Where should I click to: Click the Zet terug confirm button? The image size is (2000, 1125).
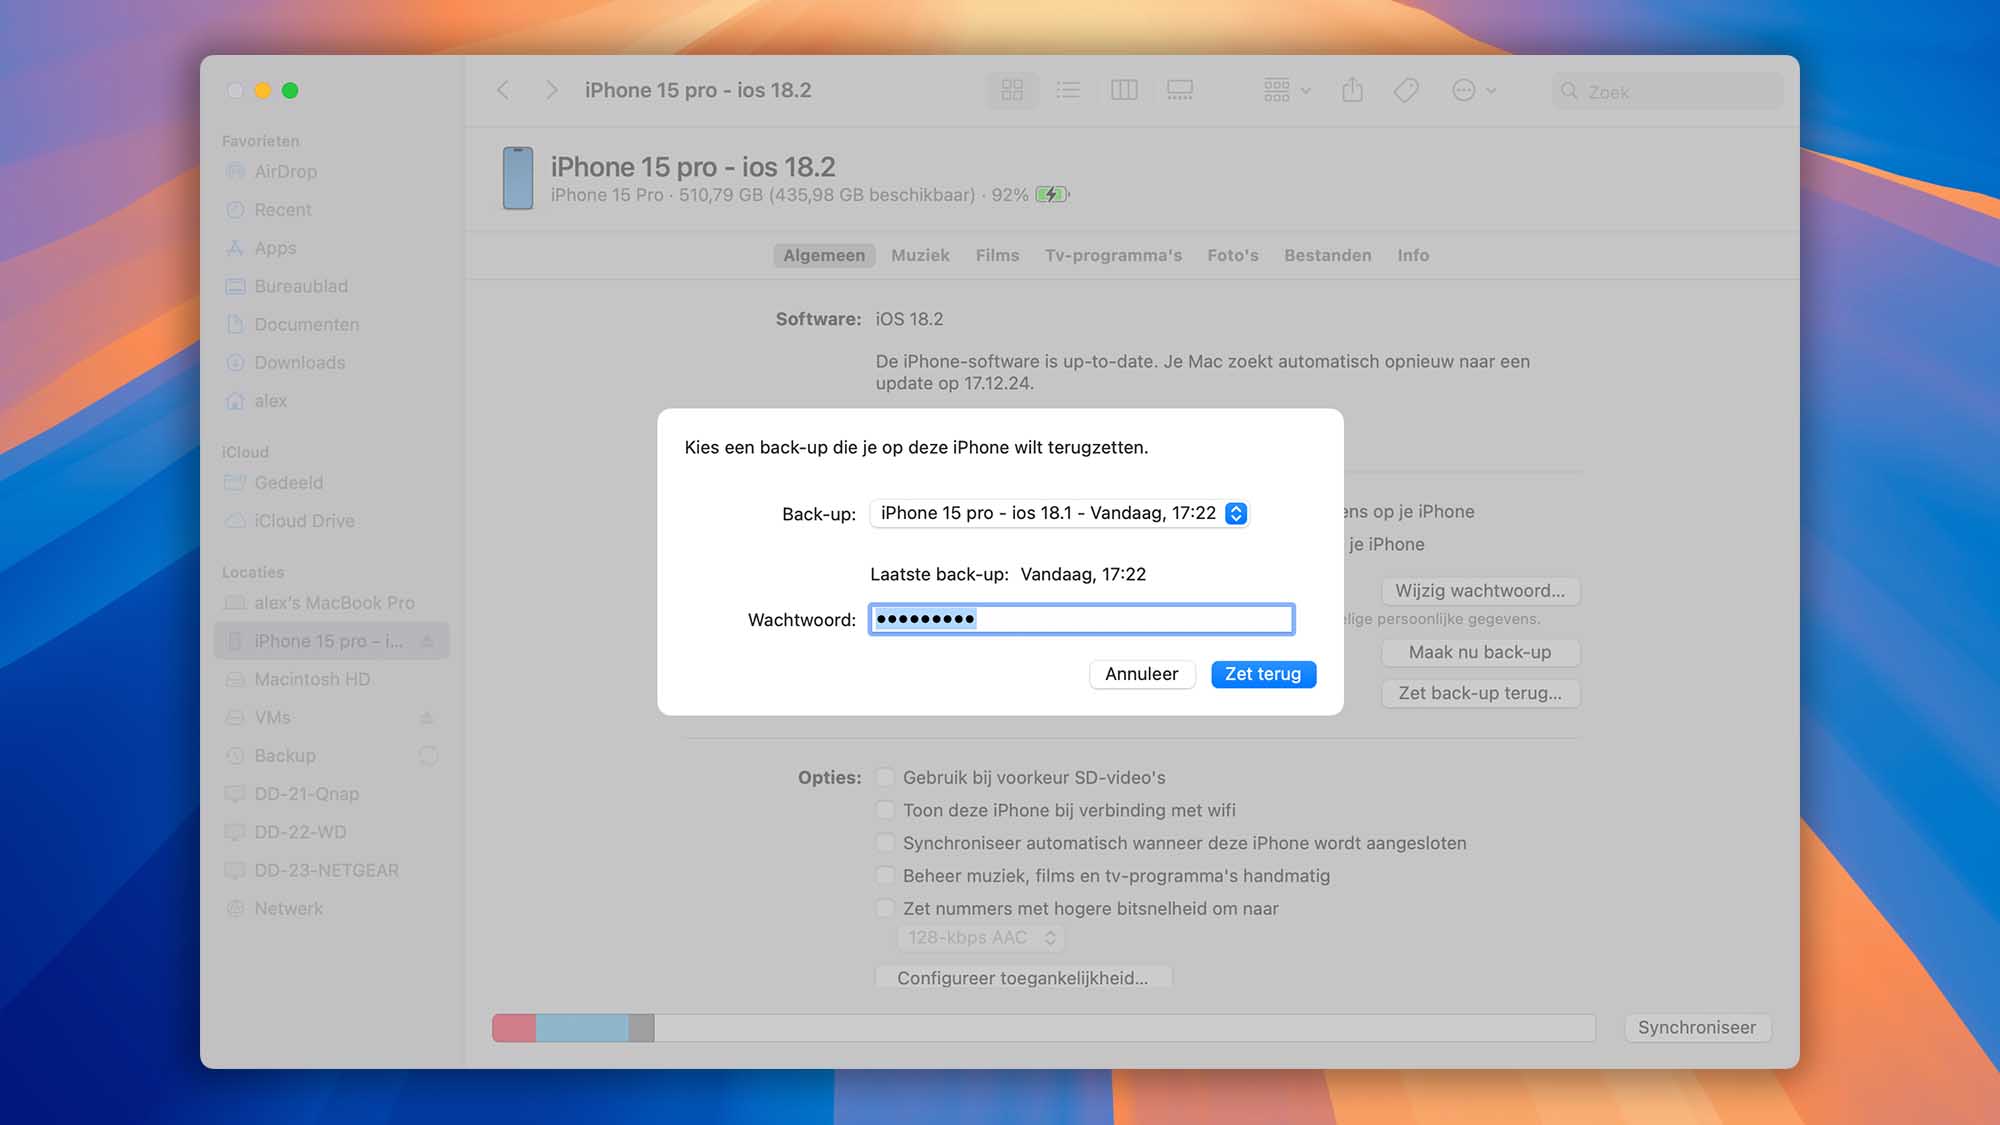tap(1262, 673)
